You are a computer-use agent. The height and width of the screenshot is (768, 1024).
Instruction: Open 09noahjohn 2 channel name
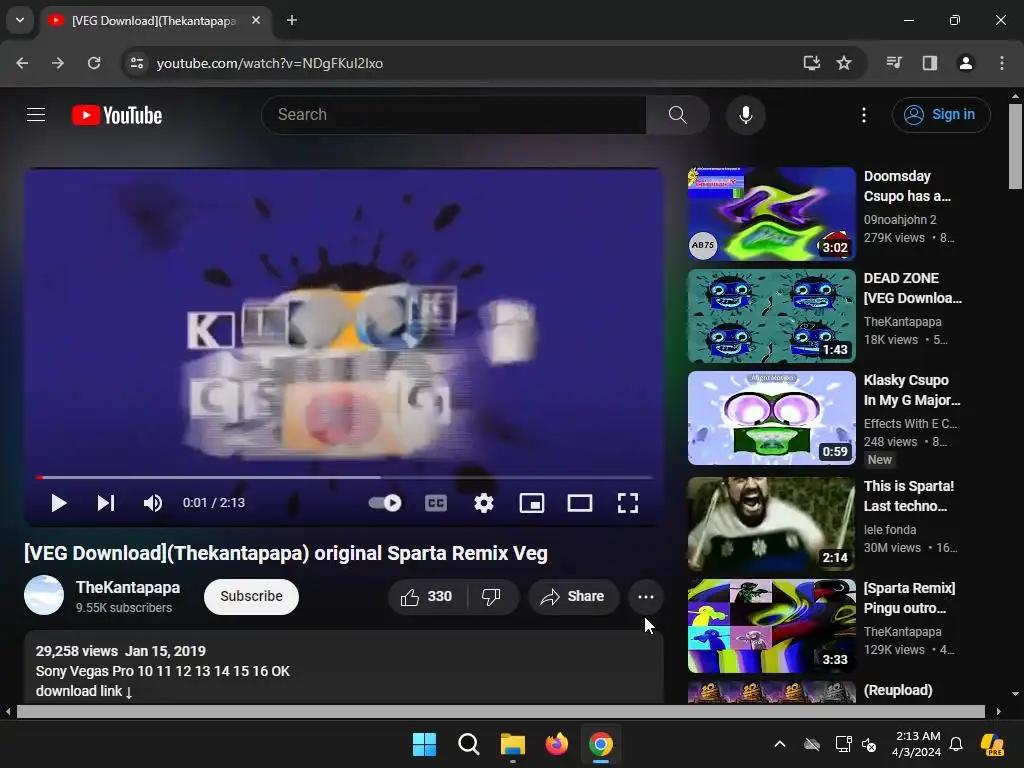click(900, 220)
